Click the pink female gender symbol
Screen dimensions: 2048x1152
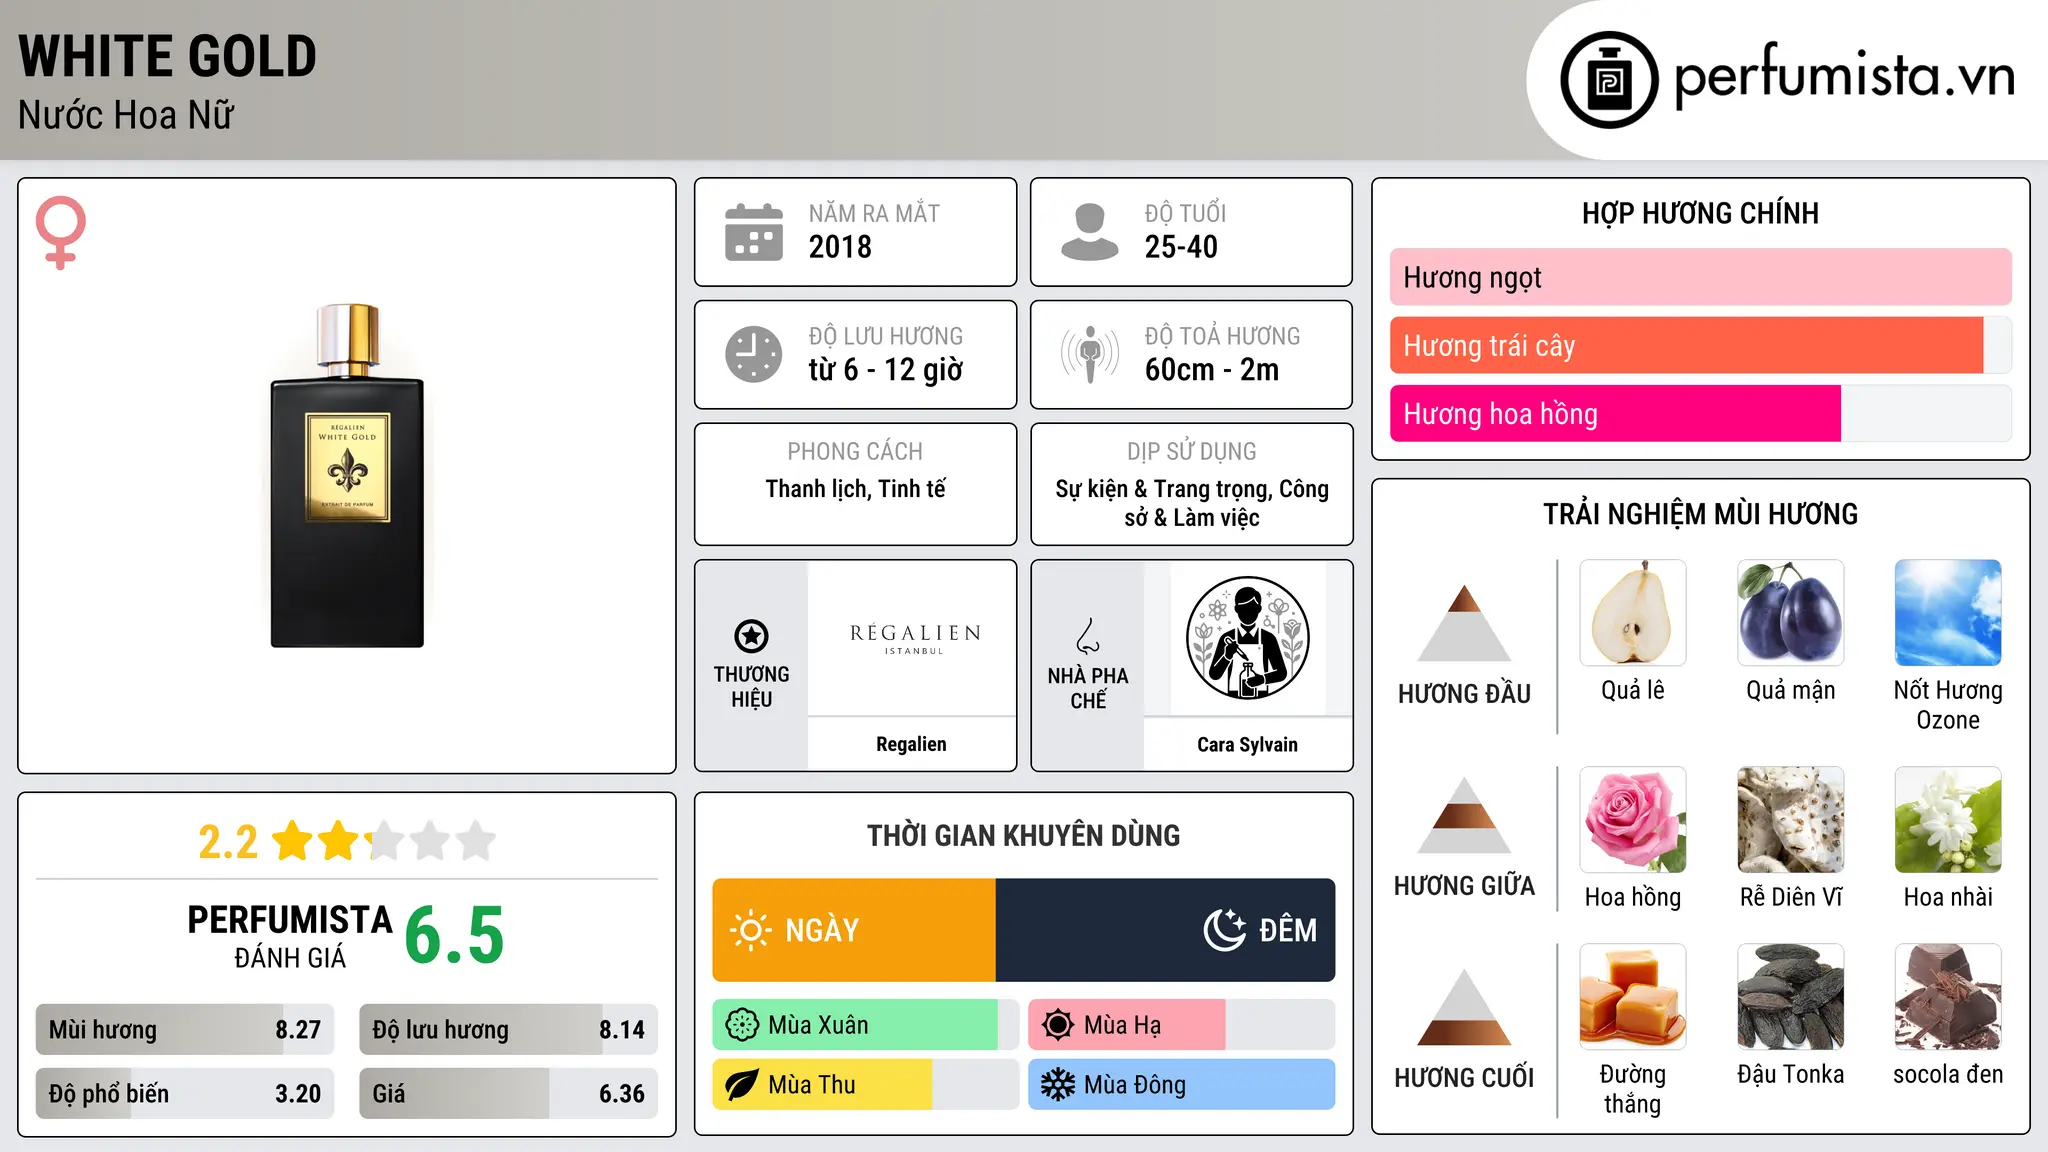(x=60, y=232)
